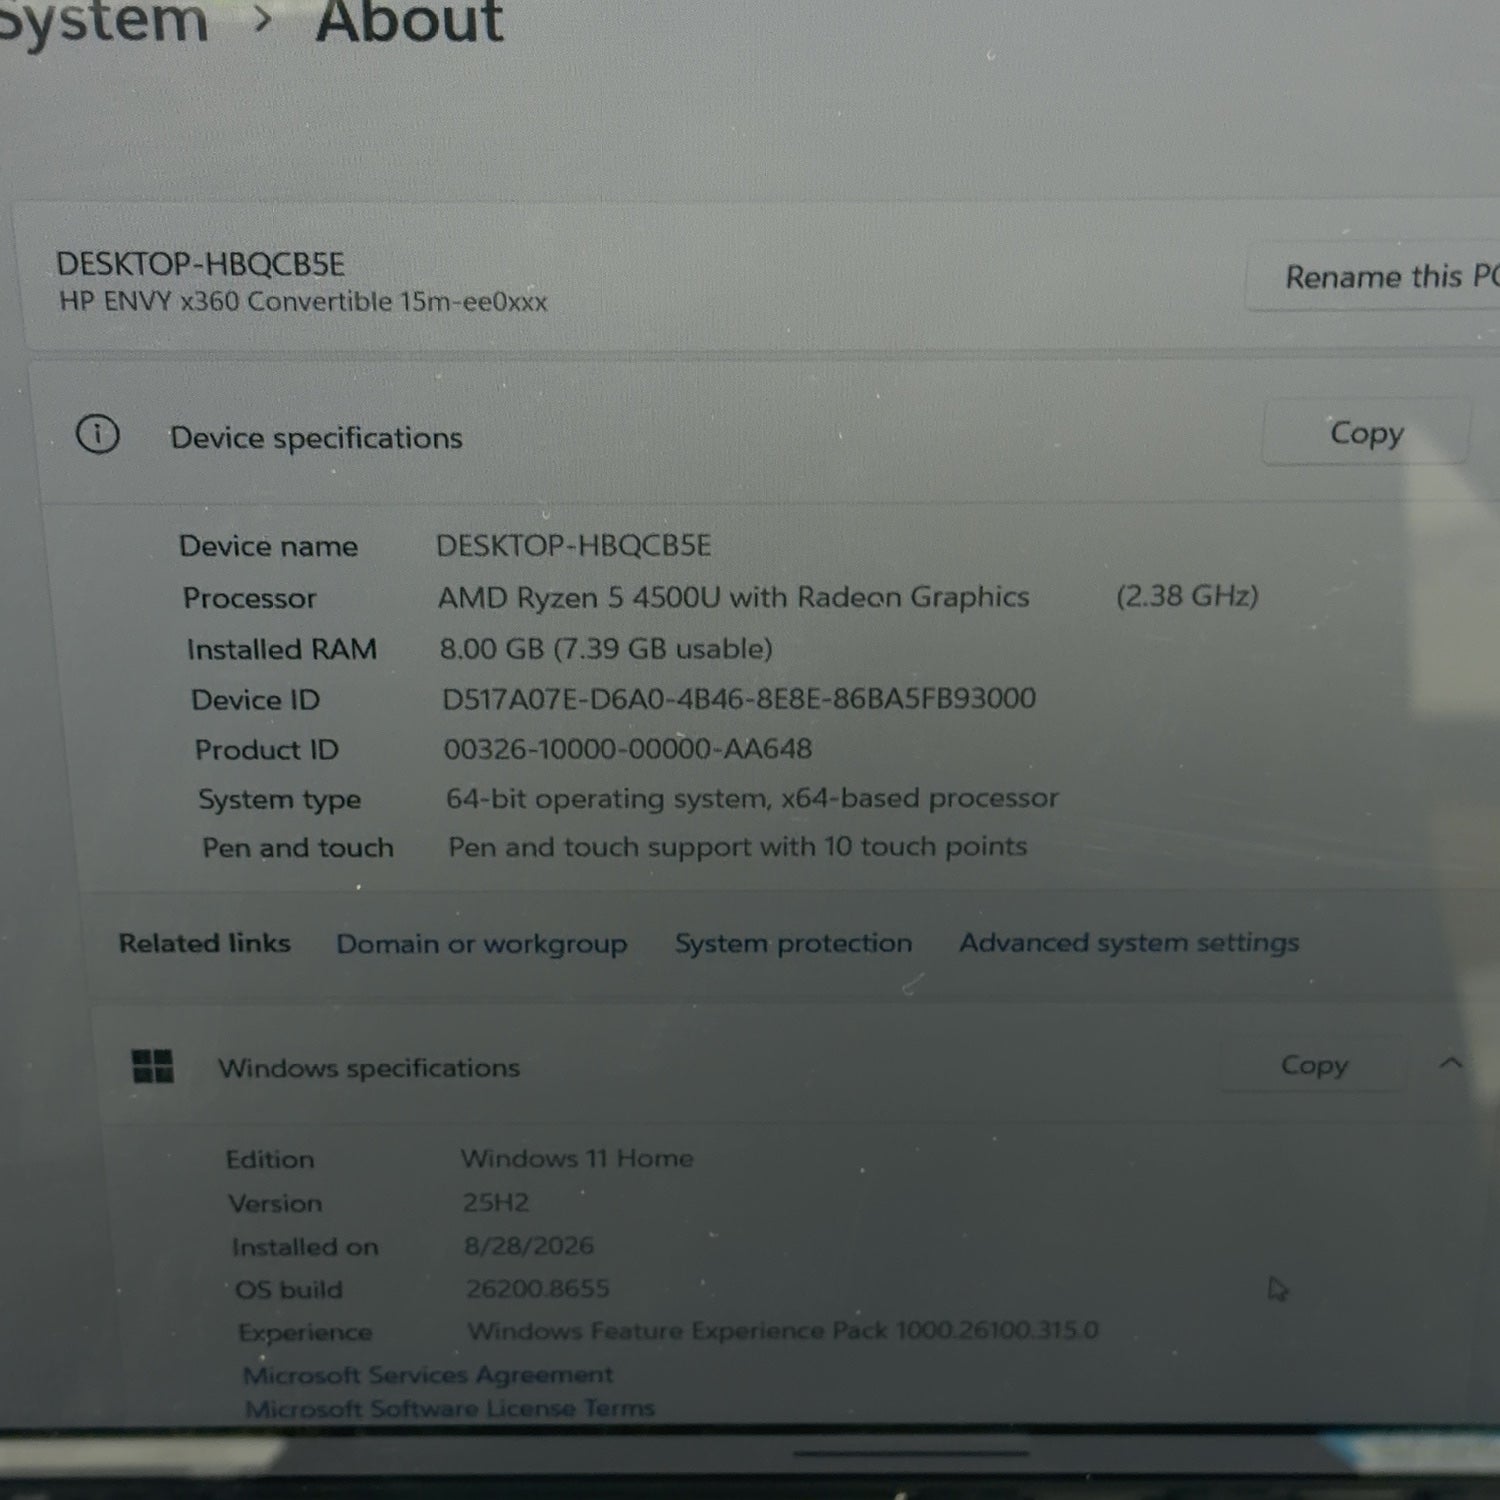
Task: Copy the Windows specifications
Action: tap(1314, 1065)
